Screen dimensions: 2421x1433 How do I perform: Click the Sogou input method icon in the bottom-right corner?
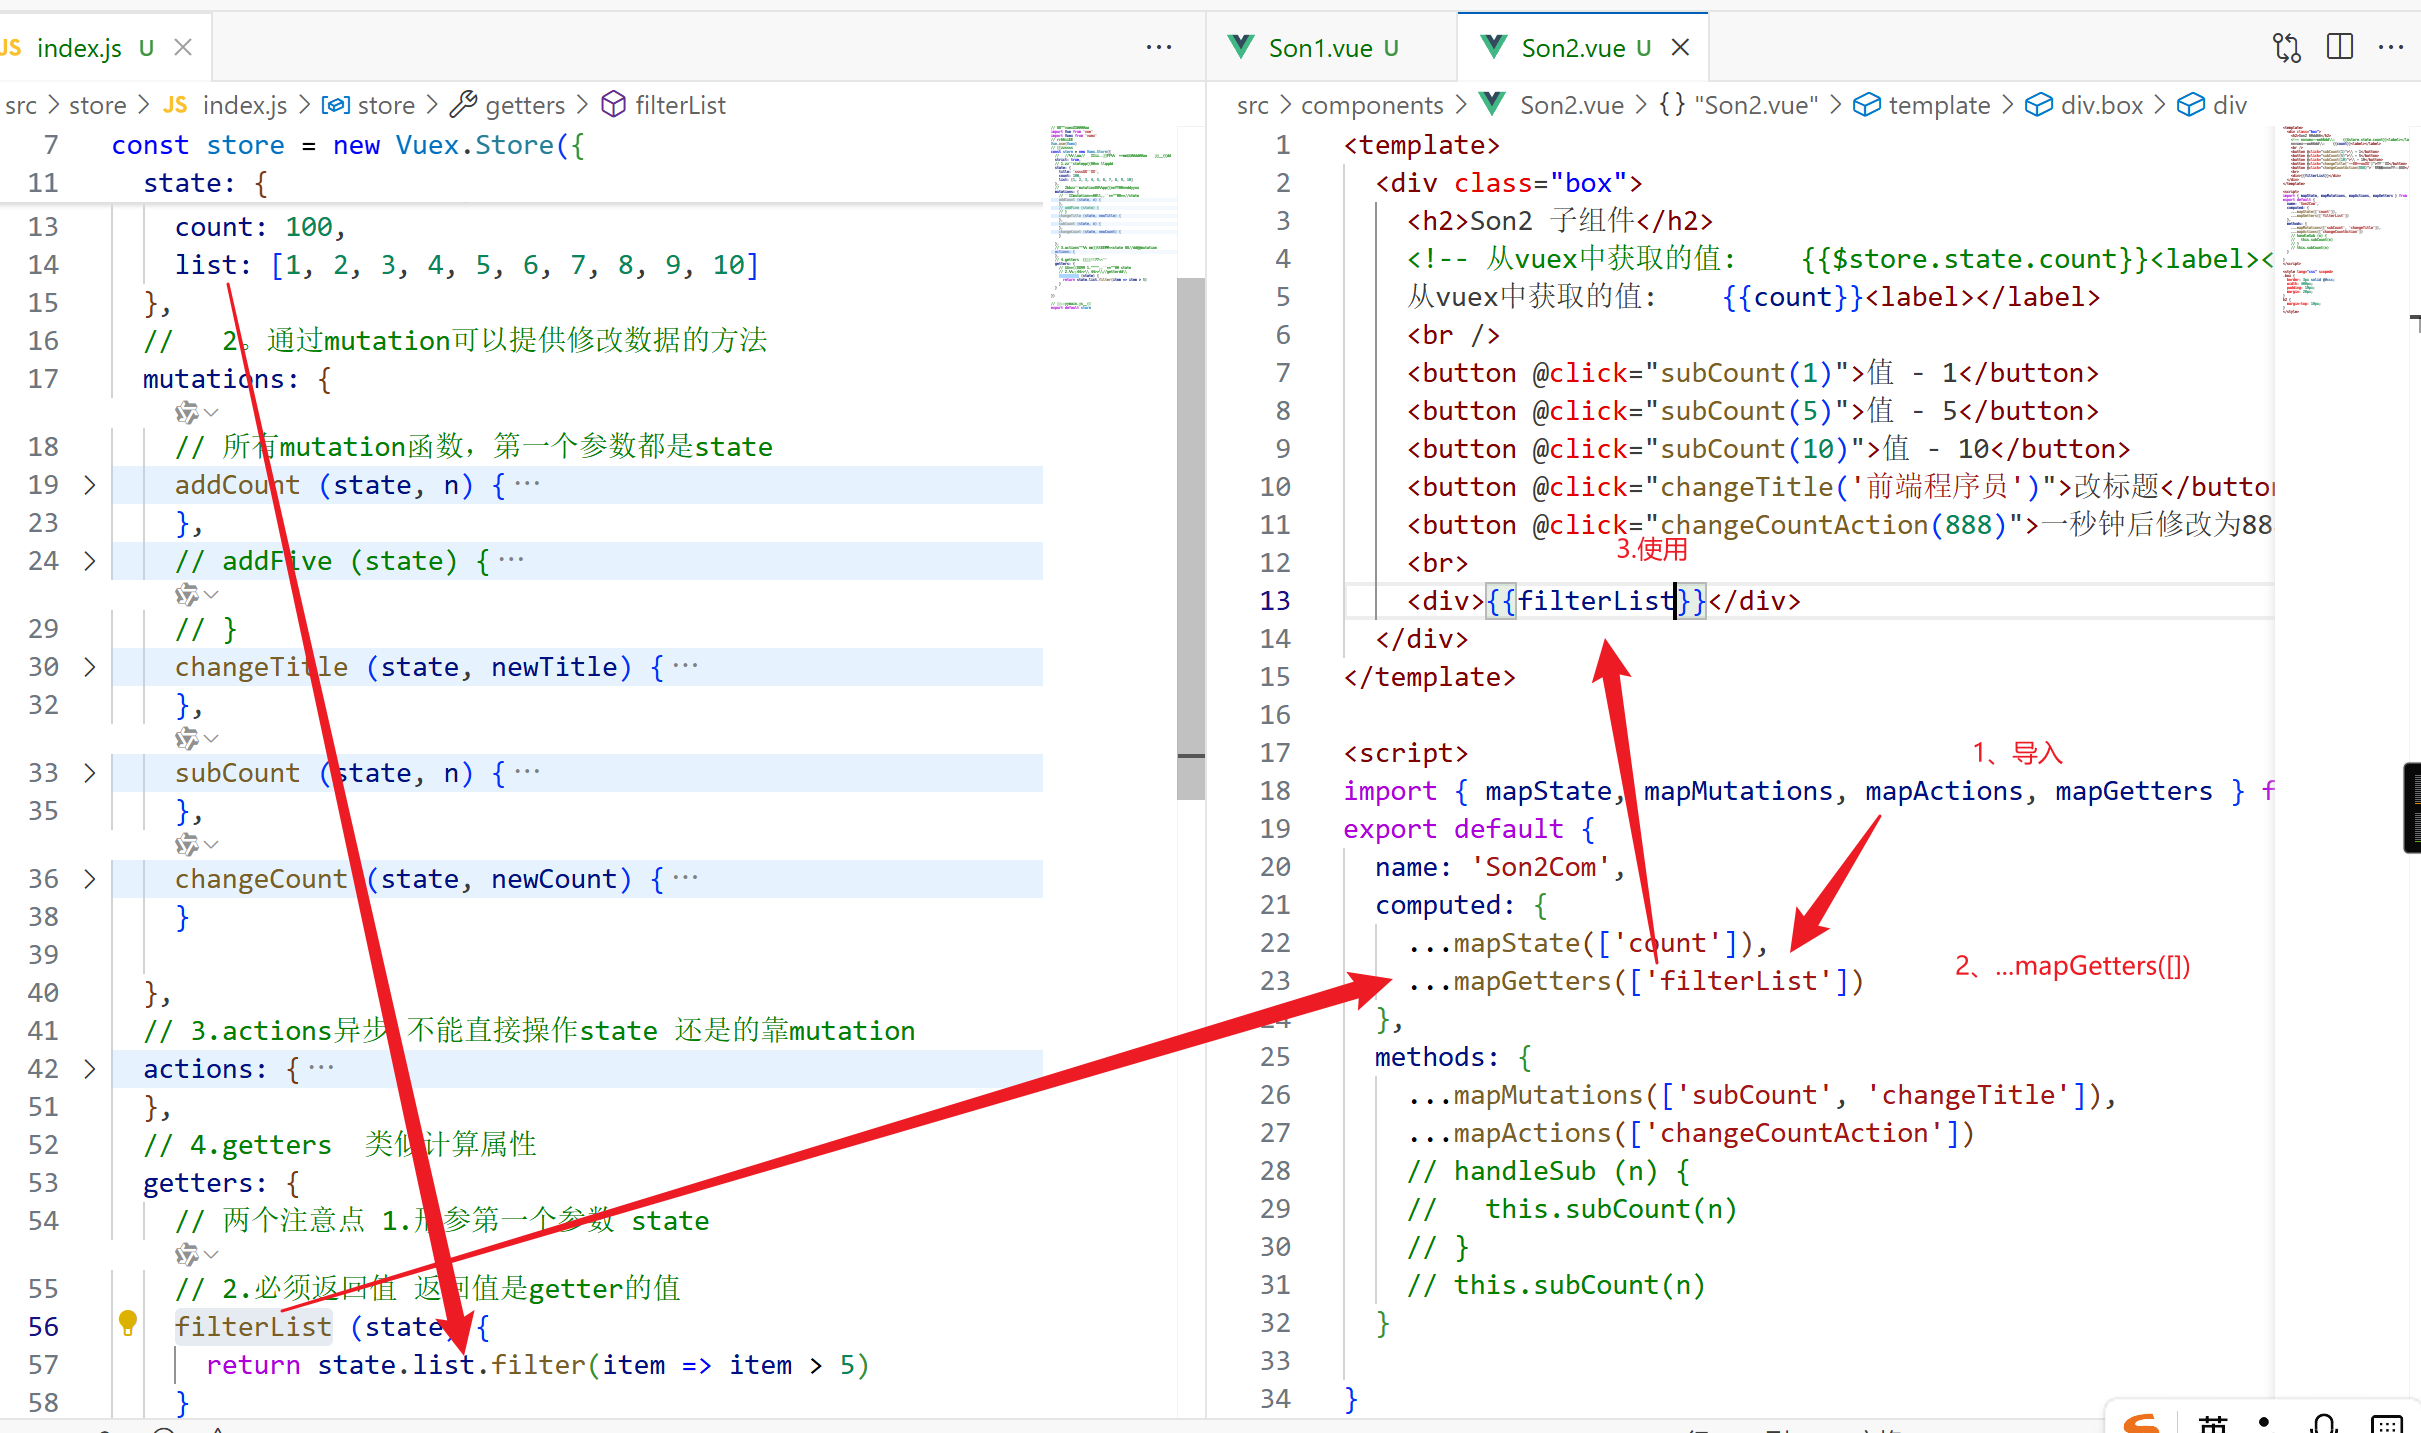pyautogui.click(x=2142, y=1424)
